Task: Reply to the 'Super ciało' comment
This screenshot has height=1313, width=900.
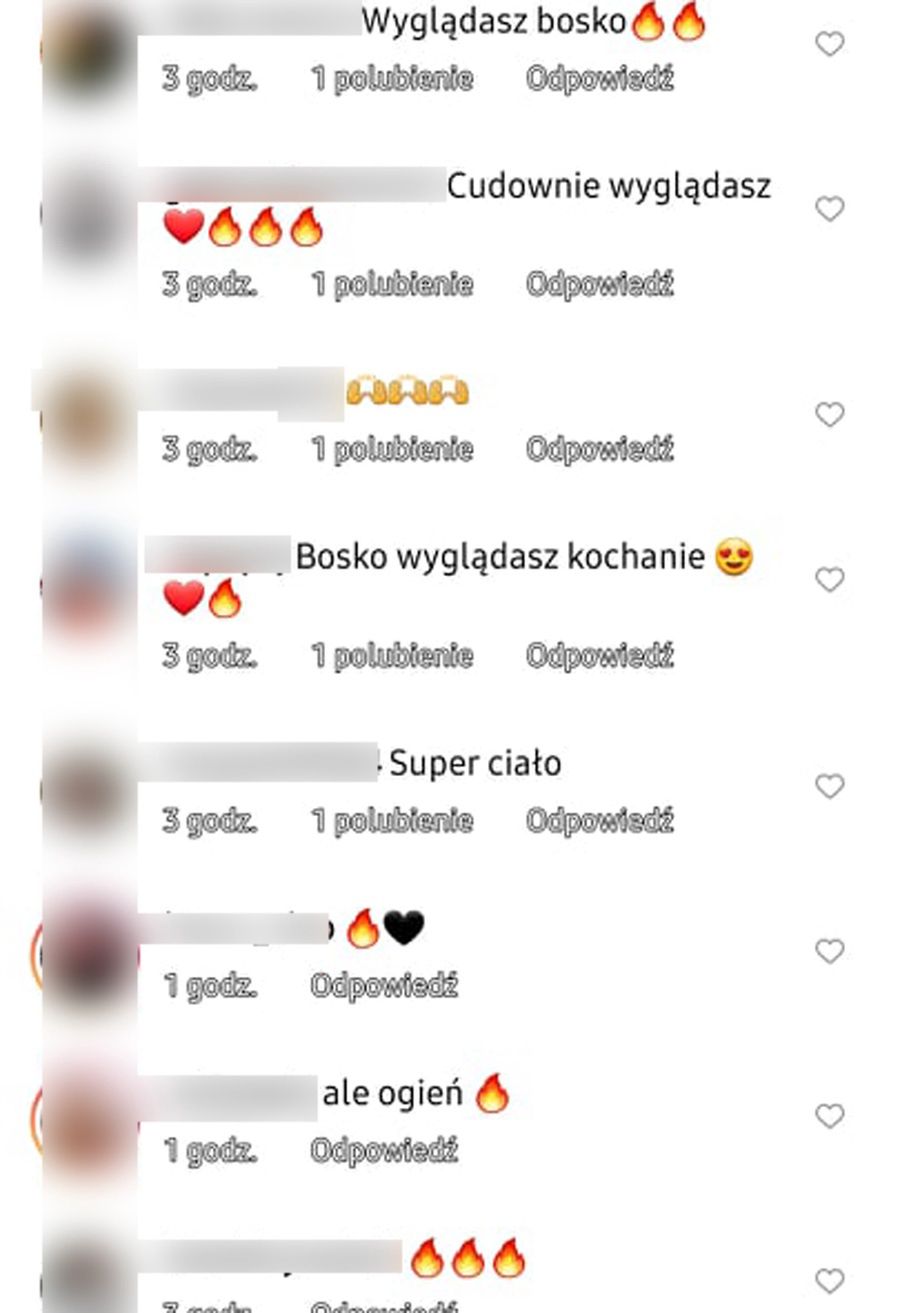Action: [600, 821]
